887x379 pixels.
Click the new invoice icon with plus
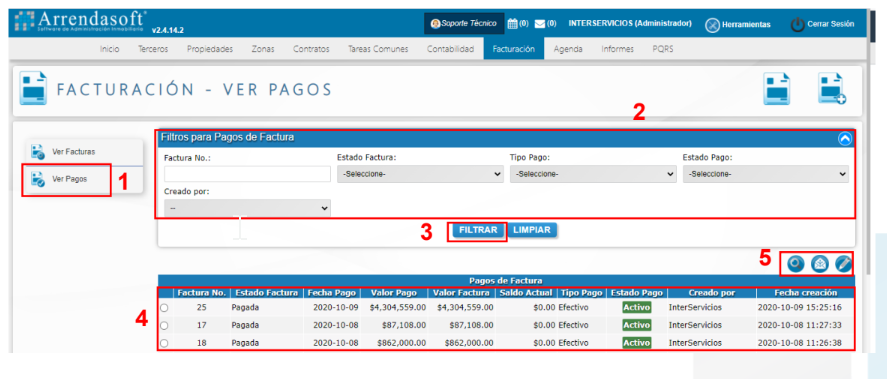(x=832, y=89)
